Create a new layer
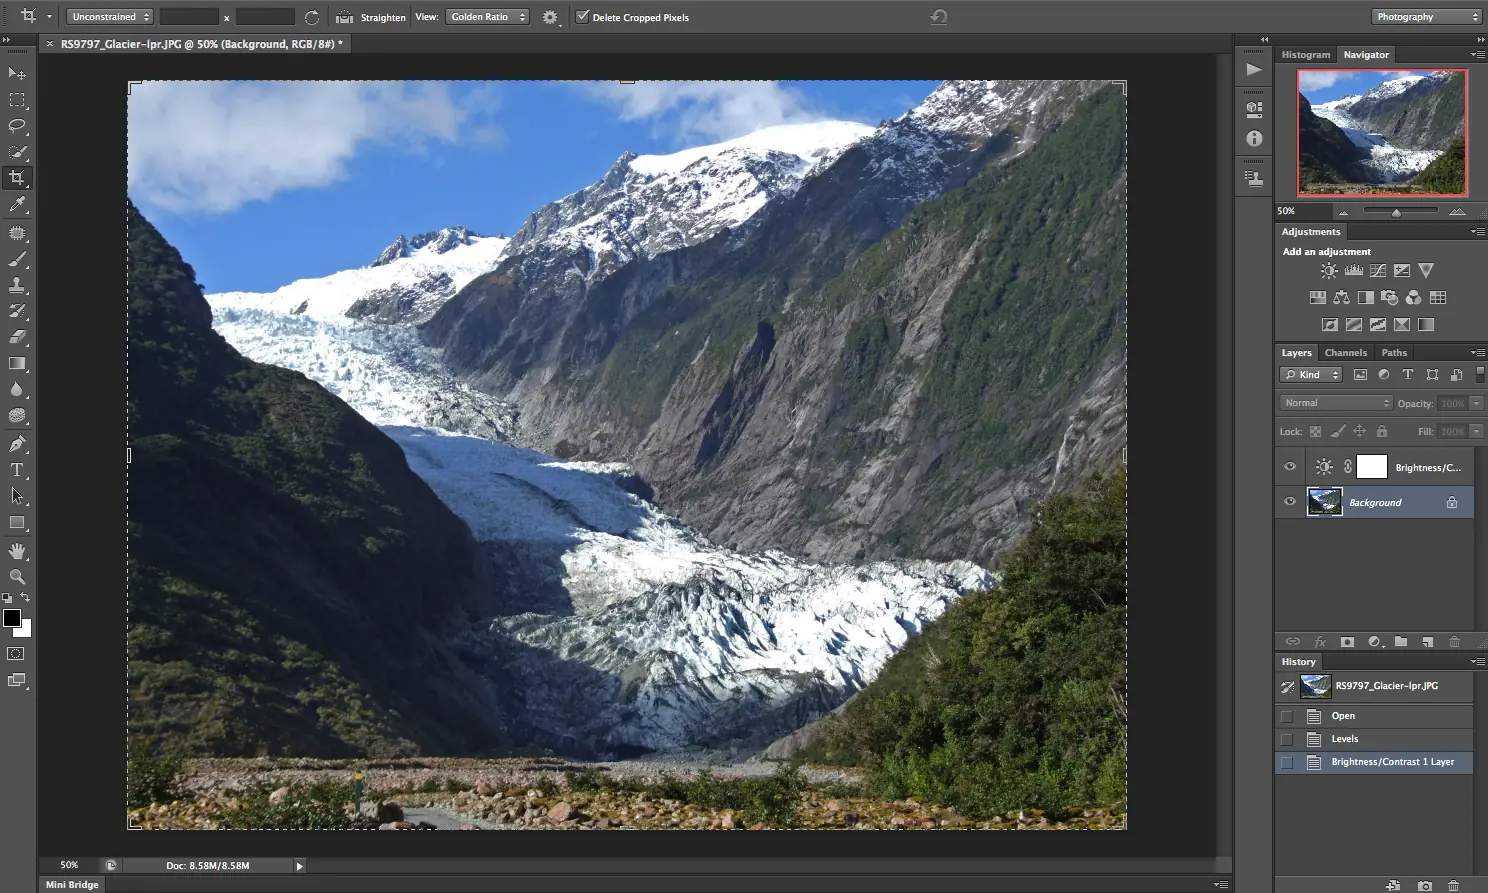Viewport: 1488px width, 893px height. point(1428,642)
